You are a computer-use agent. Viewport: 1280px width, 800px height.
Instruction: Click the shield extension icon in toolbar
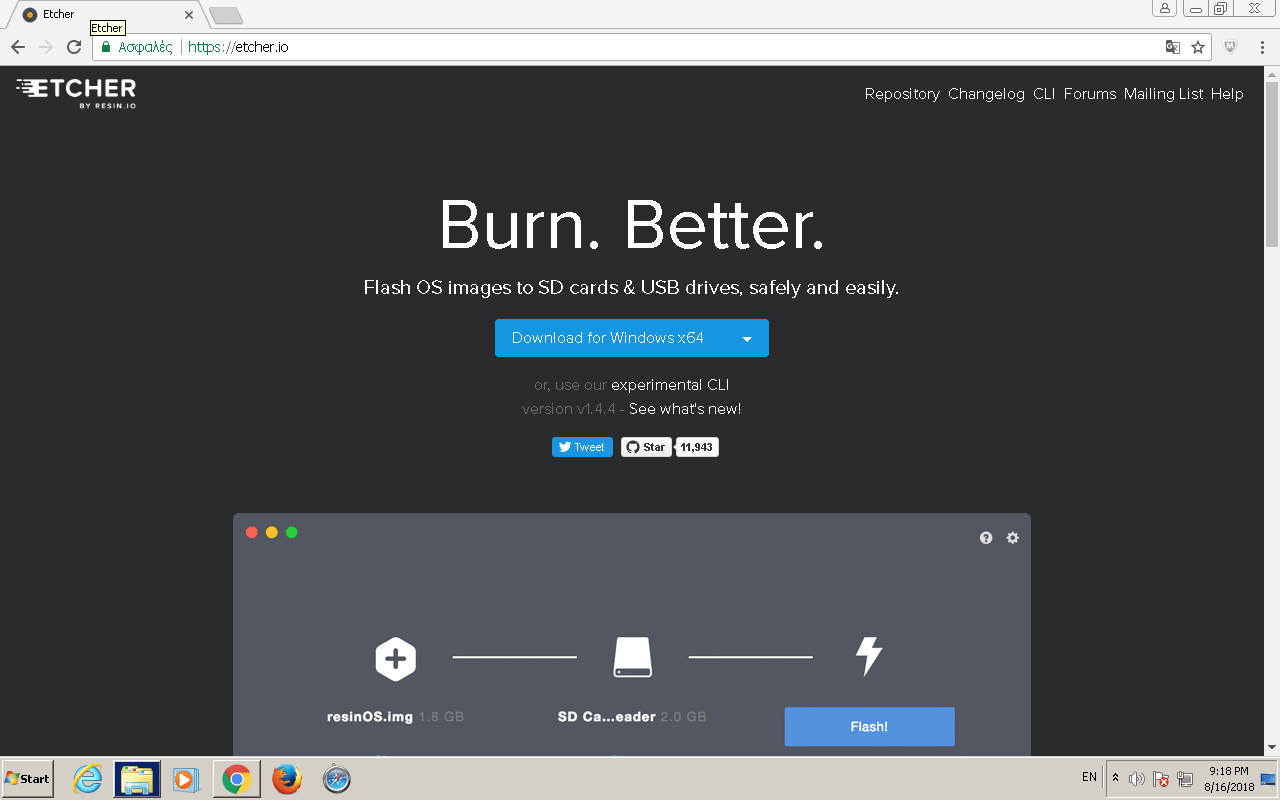[1231, 47]
